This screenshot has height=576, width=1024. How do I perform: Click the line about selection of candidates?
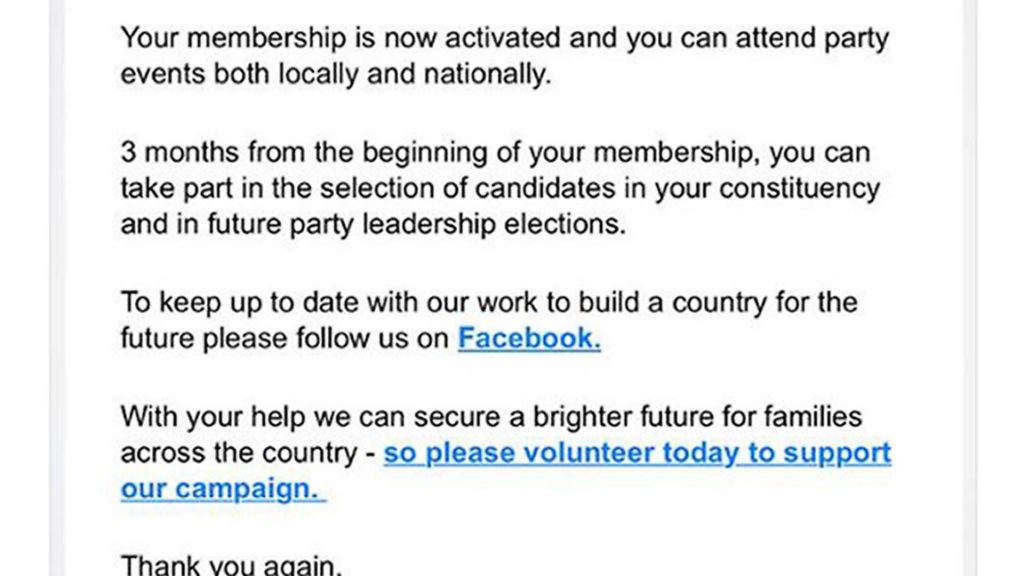pos(500,188)
